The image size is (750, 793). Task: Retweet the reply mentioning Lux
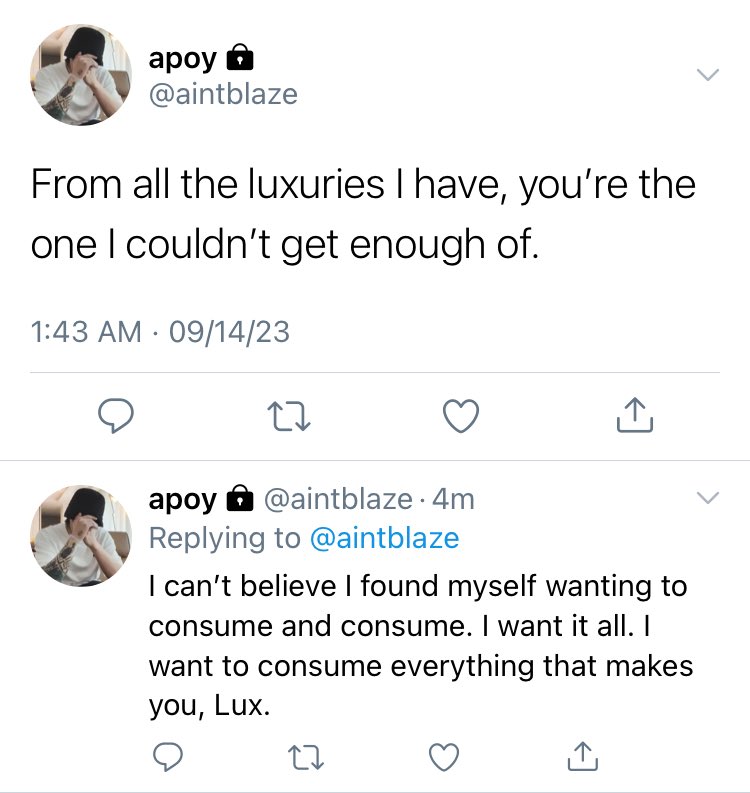[305, 757]
